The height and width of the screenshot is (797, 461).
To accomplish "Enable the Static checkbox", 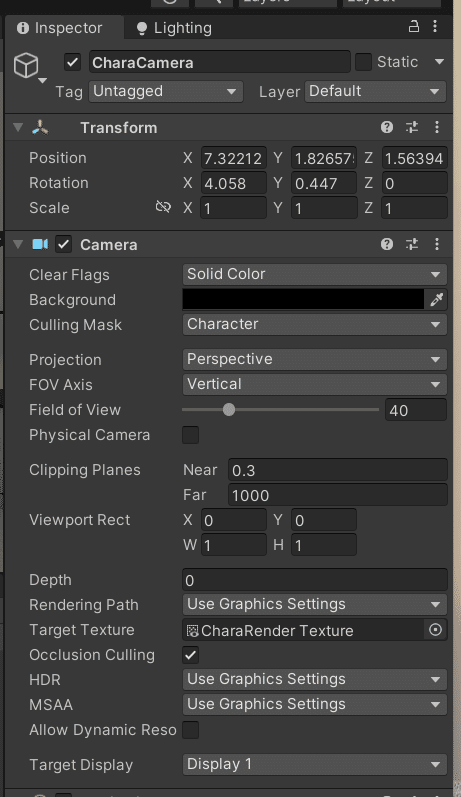I will [x=363, y=62].
